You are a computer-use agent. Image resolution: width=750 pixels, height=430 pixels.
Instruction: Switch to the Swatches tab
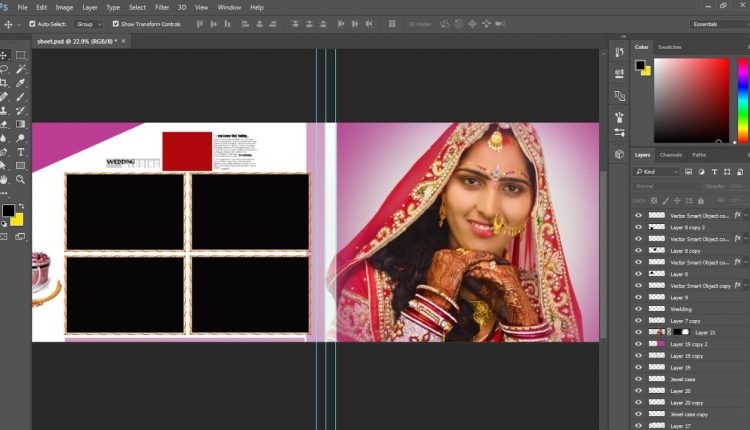tap(669, 47)
